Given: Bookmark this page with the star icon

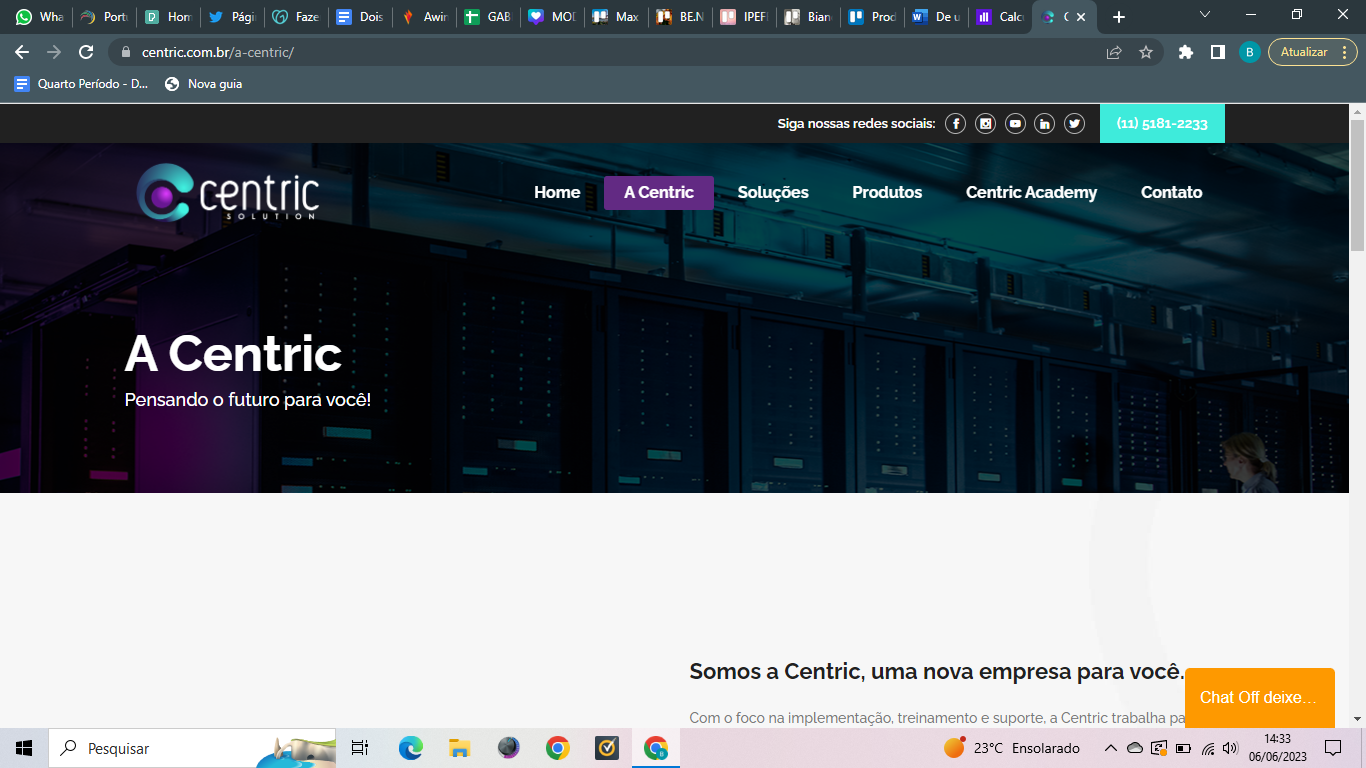Looking at the screenshot, I should 1146,52.
